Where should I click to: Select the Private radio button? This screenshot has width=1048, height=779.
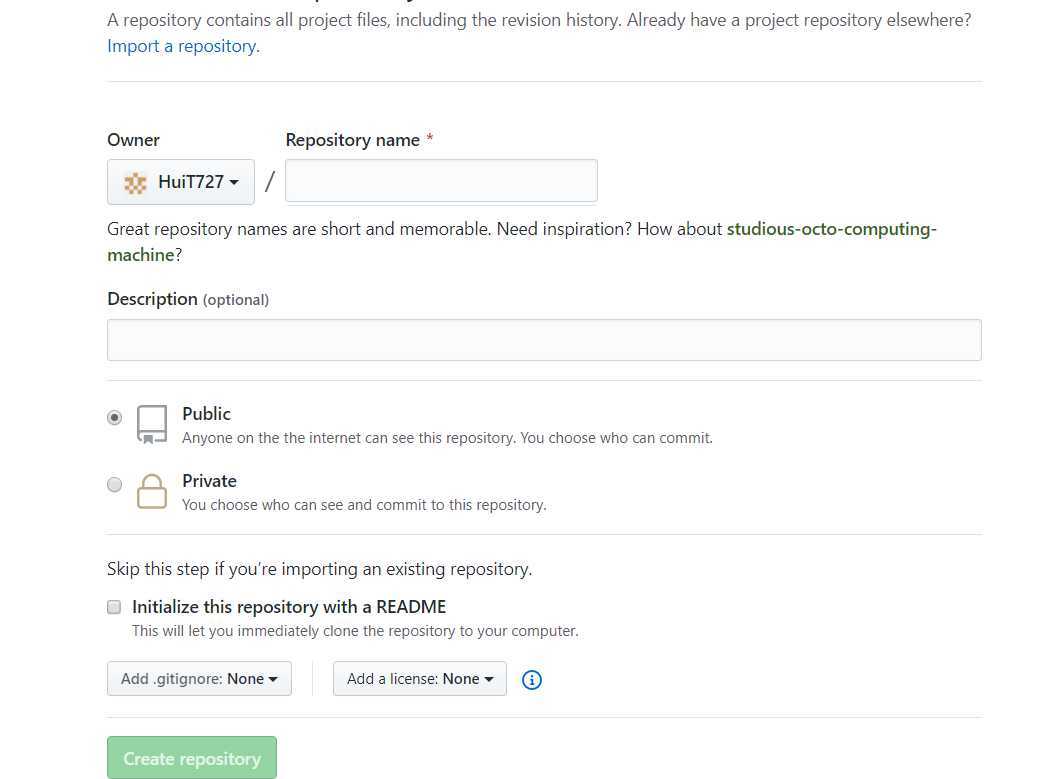(x=114, y=484)
